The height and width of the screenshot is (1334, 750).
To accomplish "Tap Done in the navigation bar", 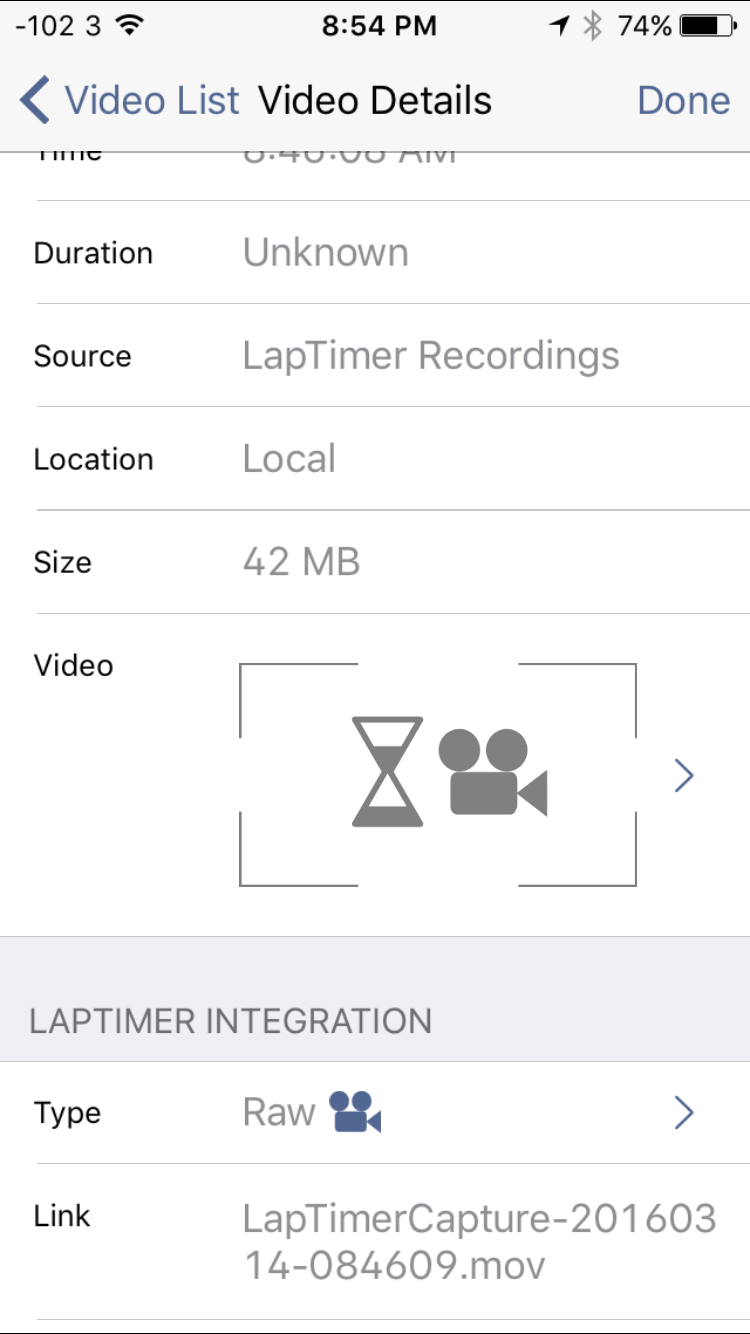I will click(684, 101).
